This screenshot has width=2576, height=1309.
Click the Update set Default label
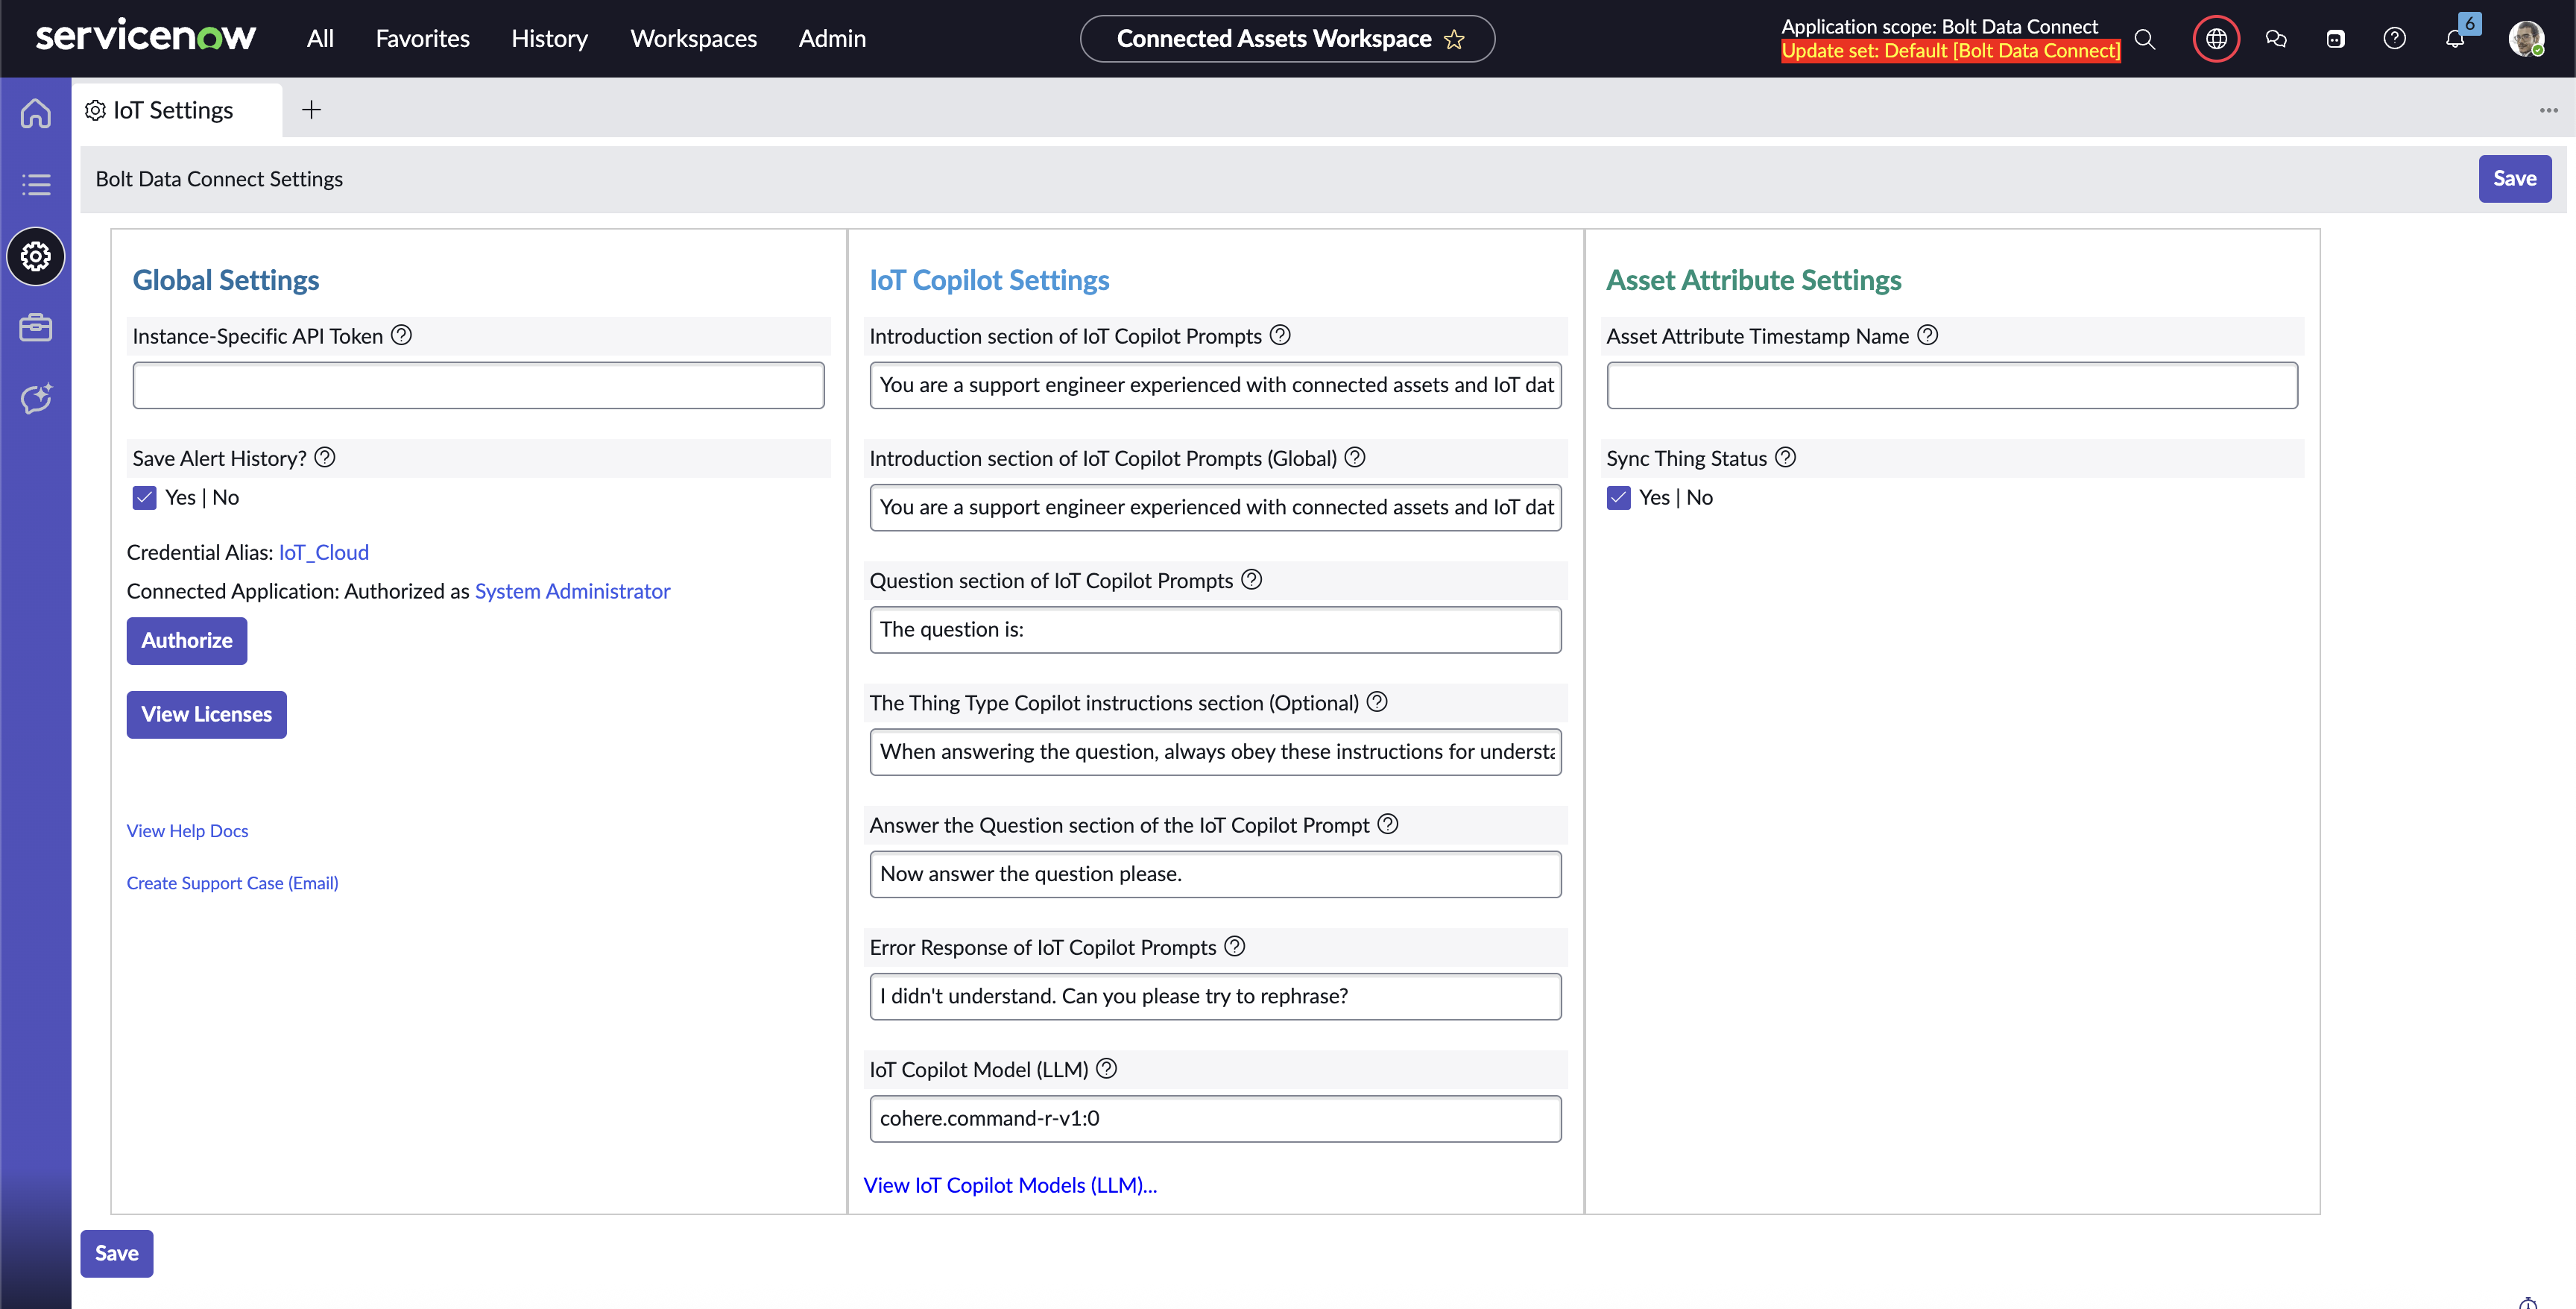tap(1951, 51)
